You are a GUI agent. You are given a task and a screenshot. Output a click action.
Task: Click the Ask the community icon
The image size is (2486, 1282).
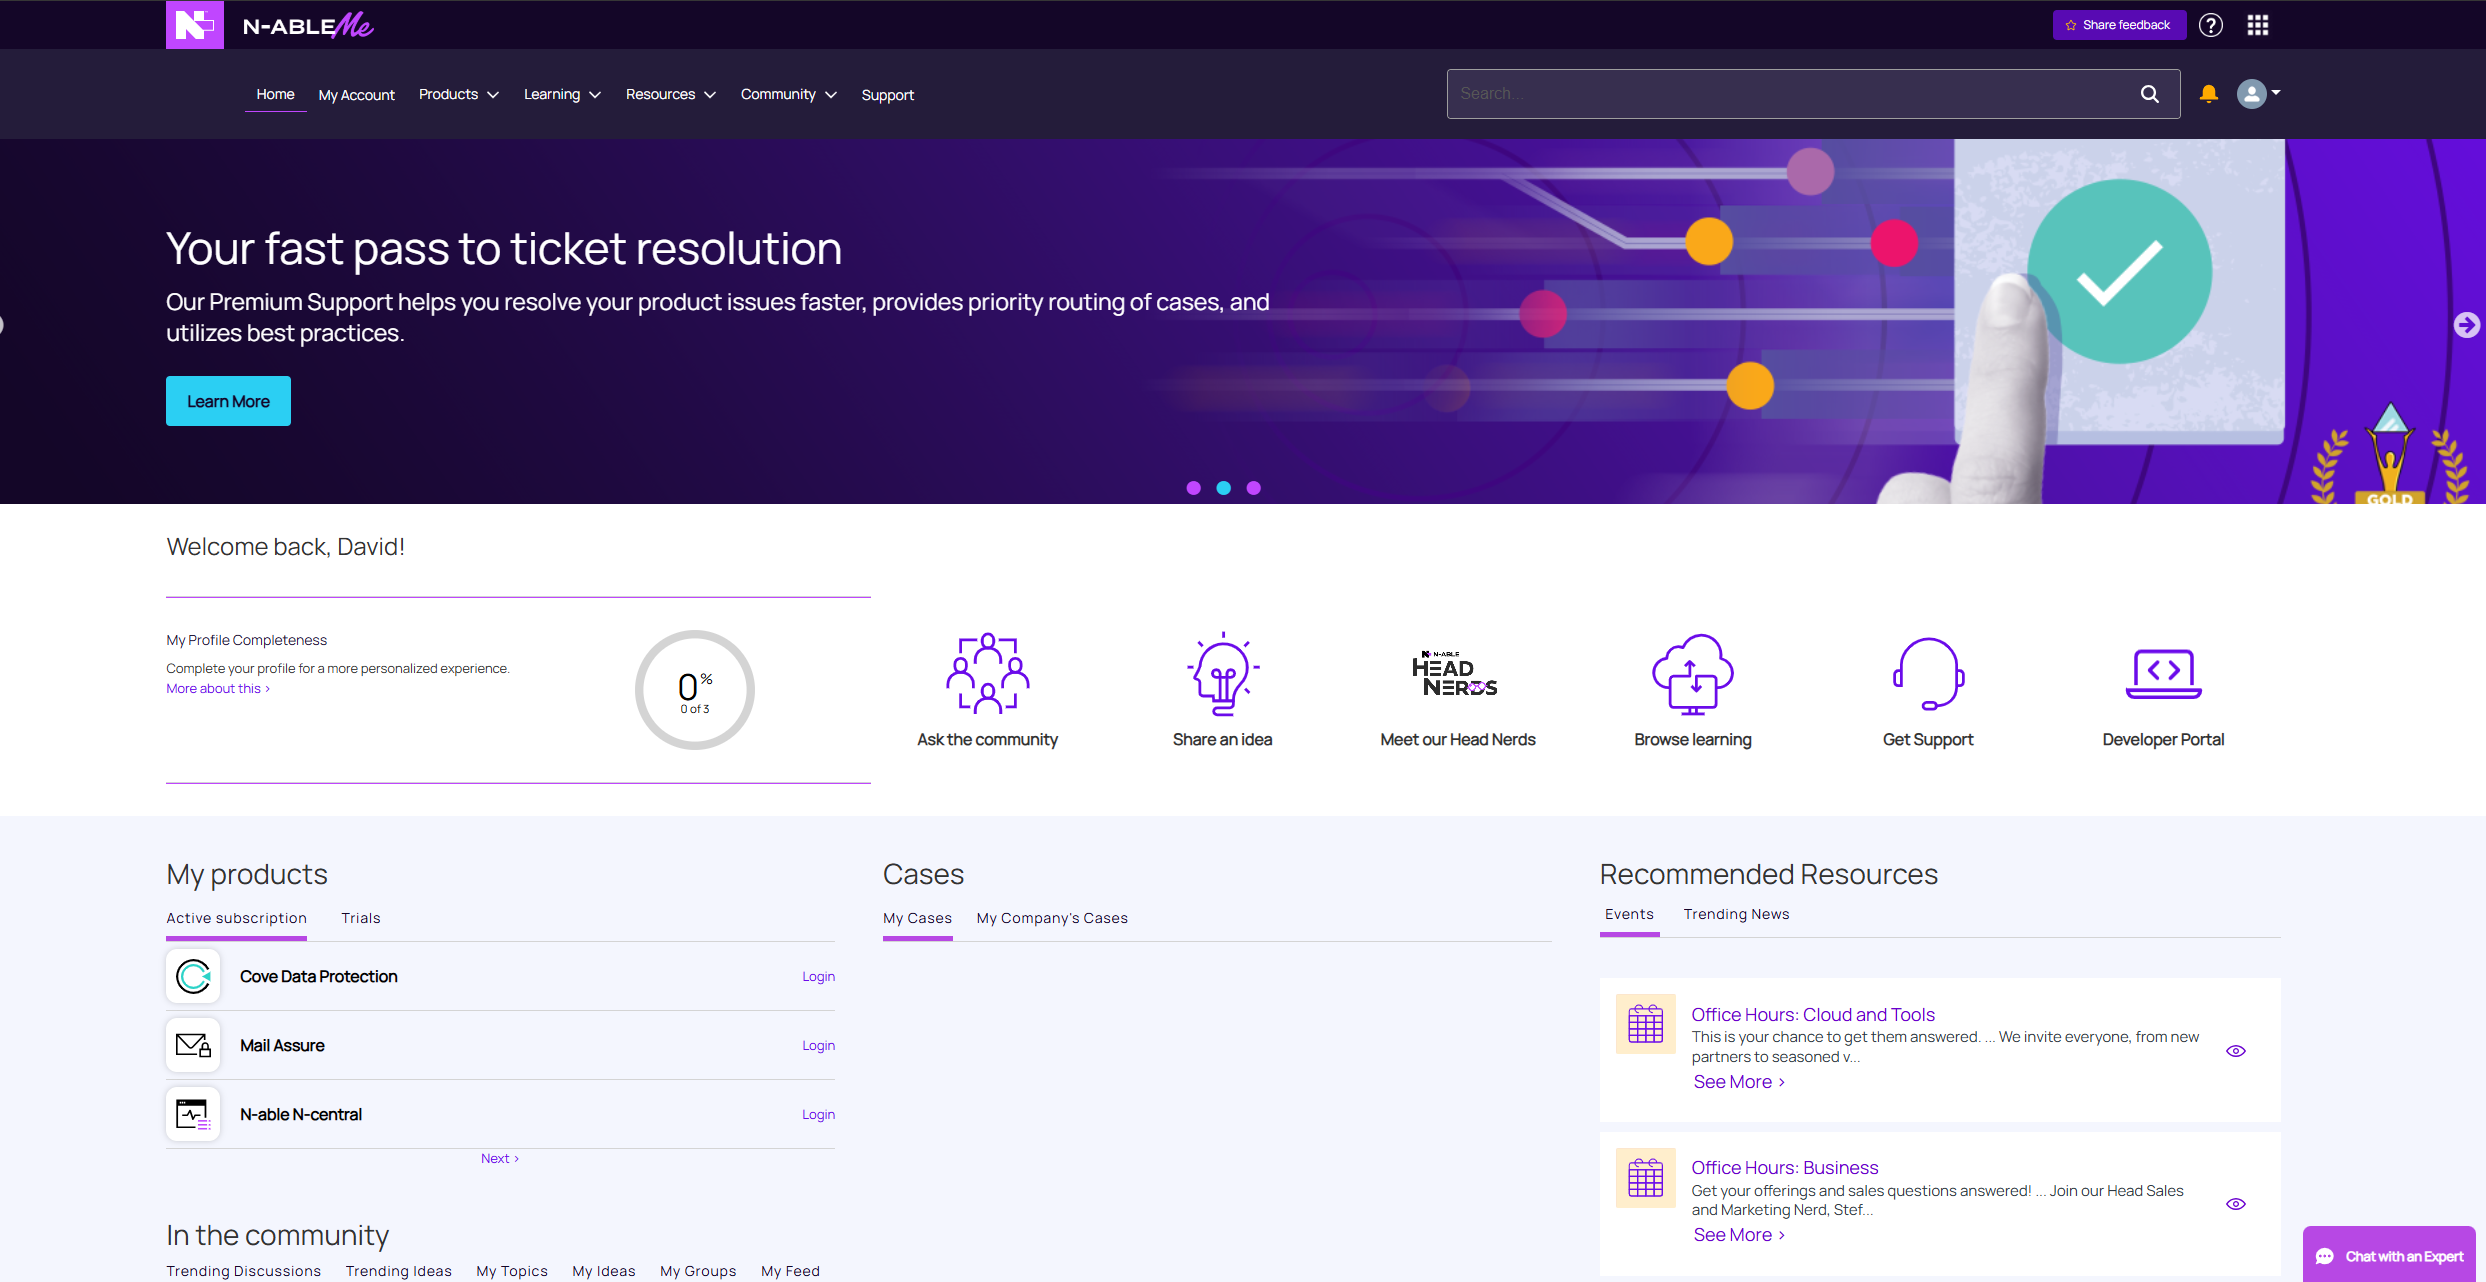[x=987, y=673]
